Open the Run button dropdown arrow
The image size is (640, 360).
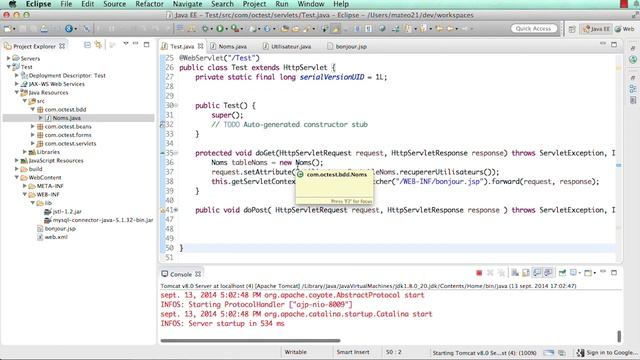pos(226,29)
